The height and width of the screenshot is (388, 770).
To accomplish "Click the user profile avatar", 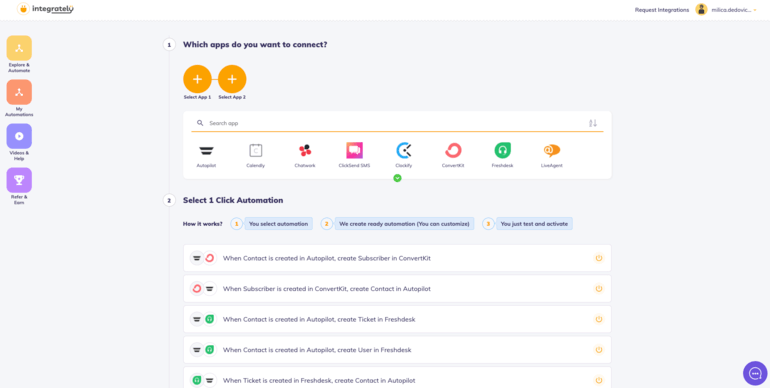I will click(701, 9).
